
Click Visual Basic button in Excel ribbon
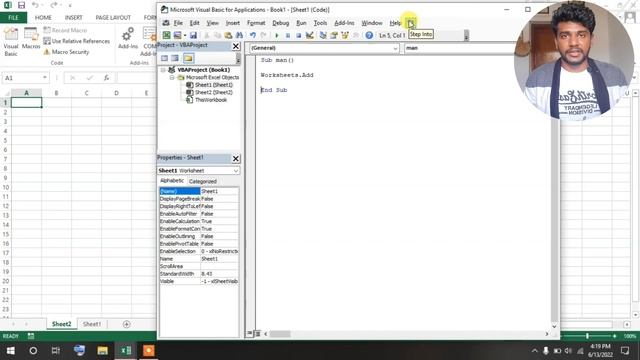11,42
